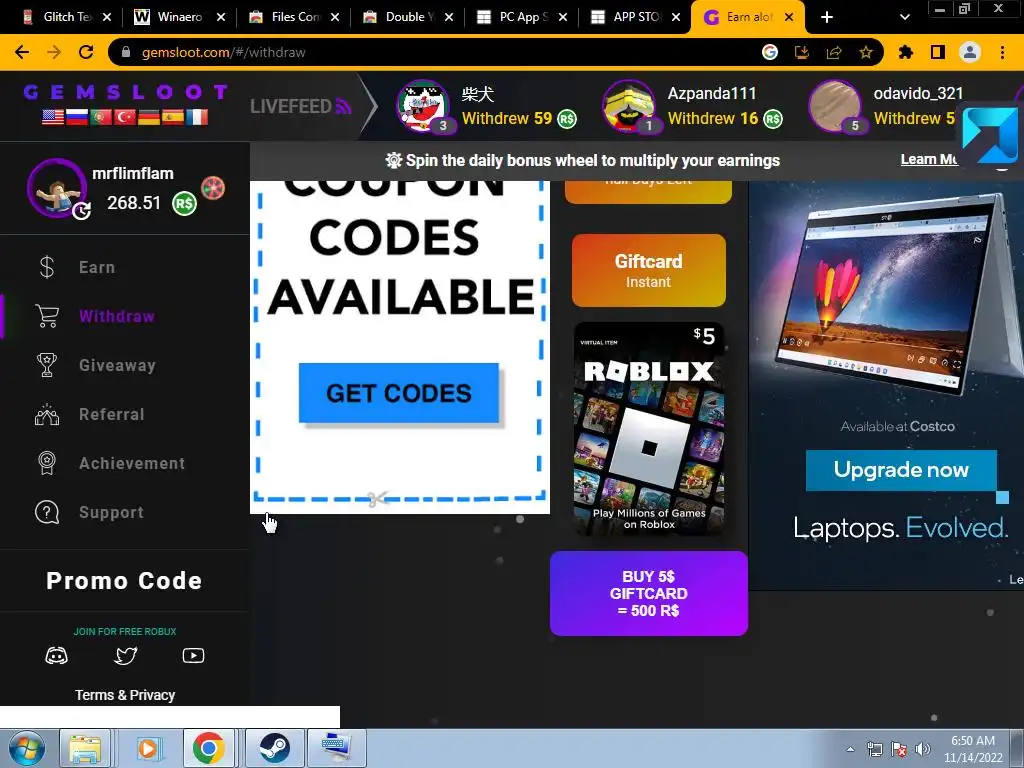Click odavido_321's livefeed avatar

[835, 106]
